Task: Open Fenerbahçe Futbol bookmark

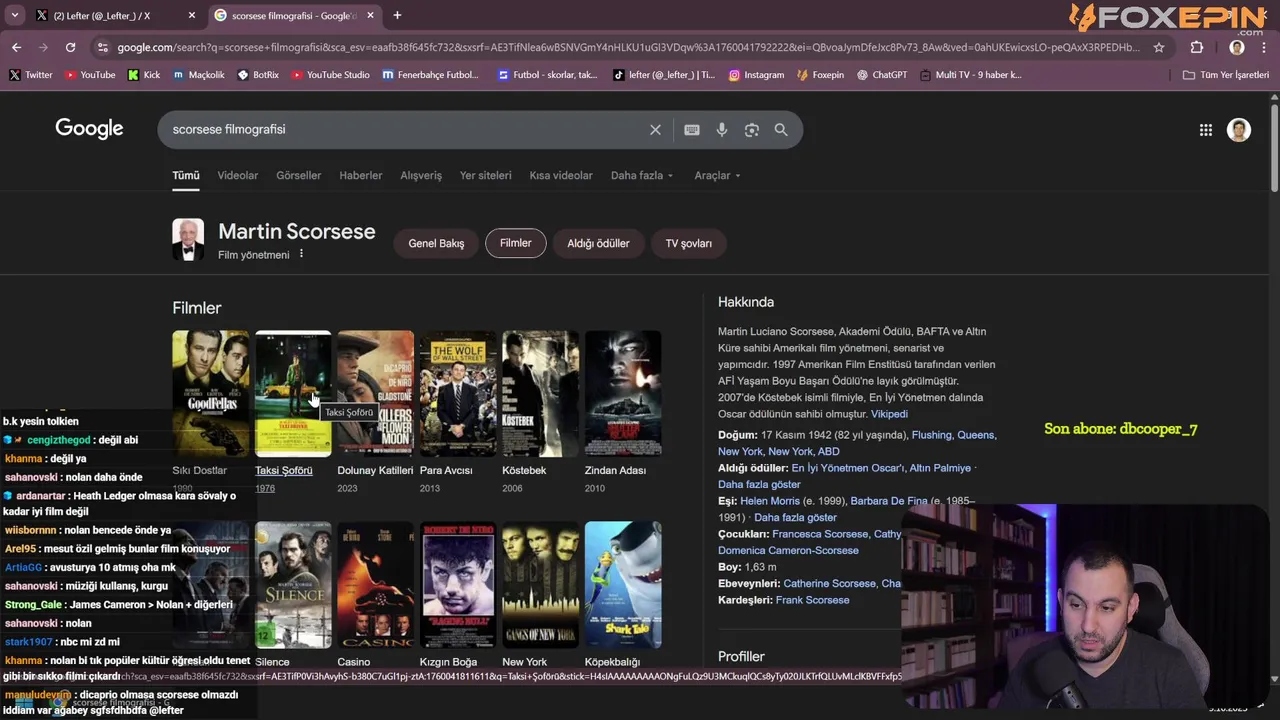Action: click(x=431, y=75)
